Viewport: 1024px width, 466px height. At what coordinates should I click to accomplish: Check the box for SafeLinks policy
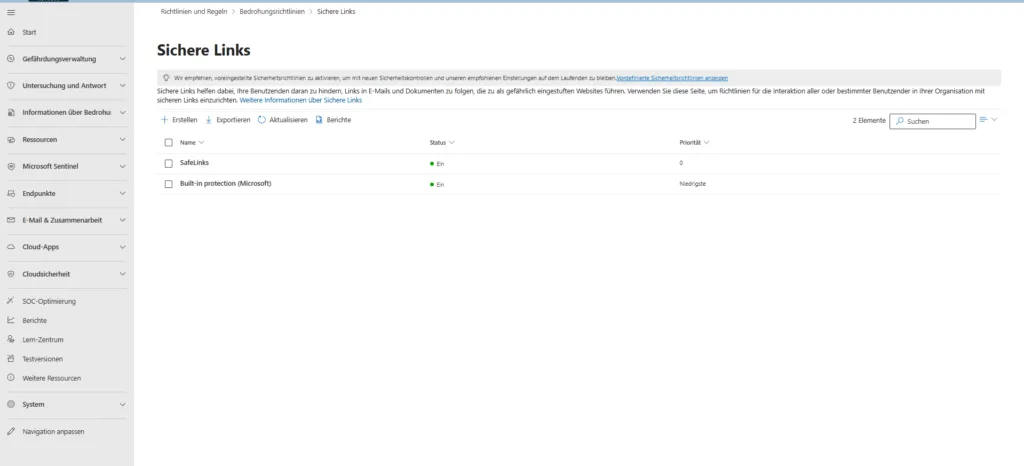click(x=168, y=163)
